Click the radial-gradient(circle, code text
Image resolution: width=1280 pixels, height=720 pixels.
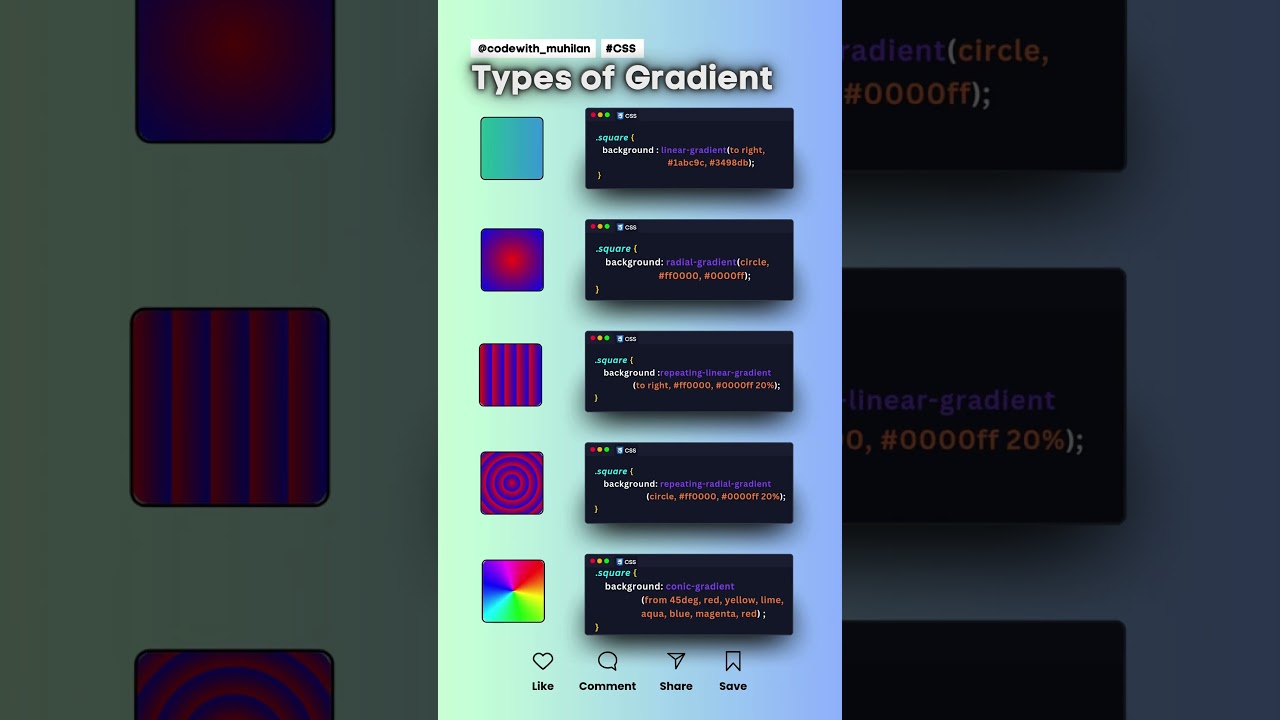tap(717, 262)
